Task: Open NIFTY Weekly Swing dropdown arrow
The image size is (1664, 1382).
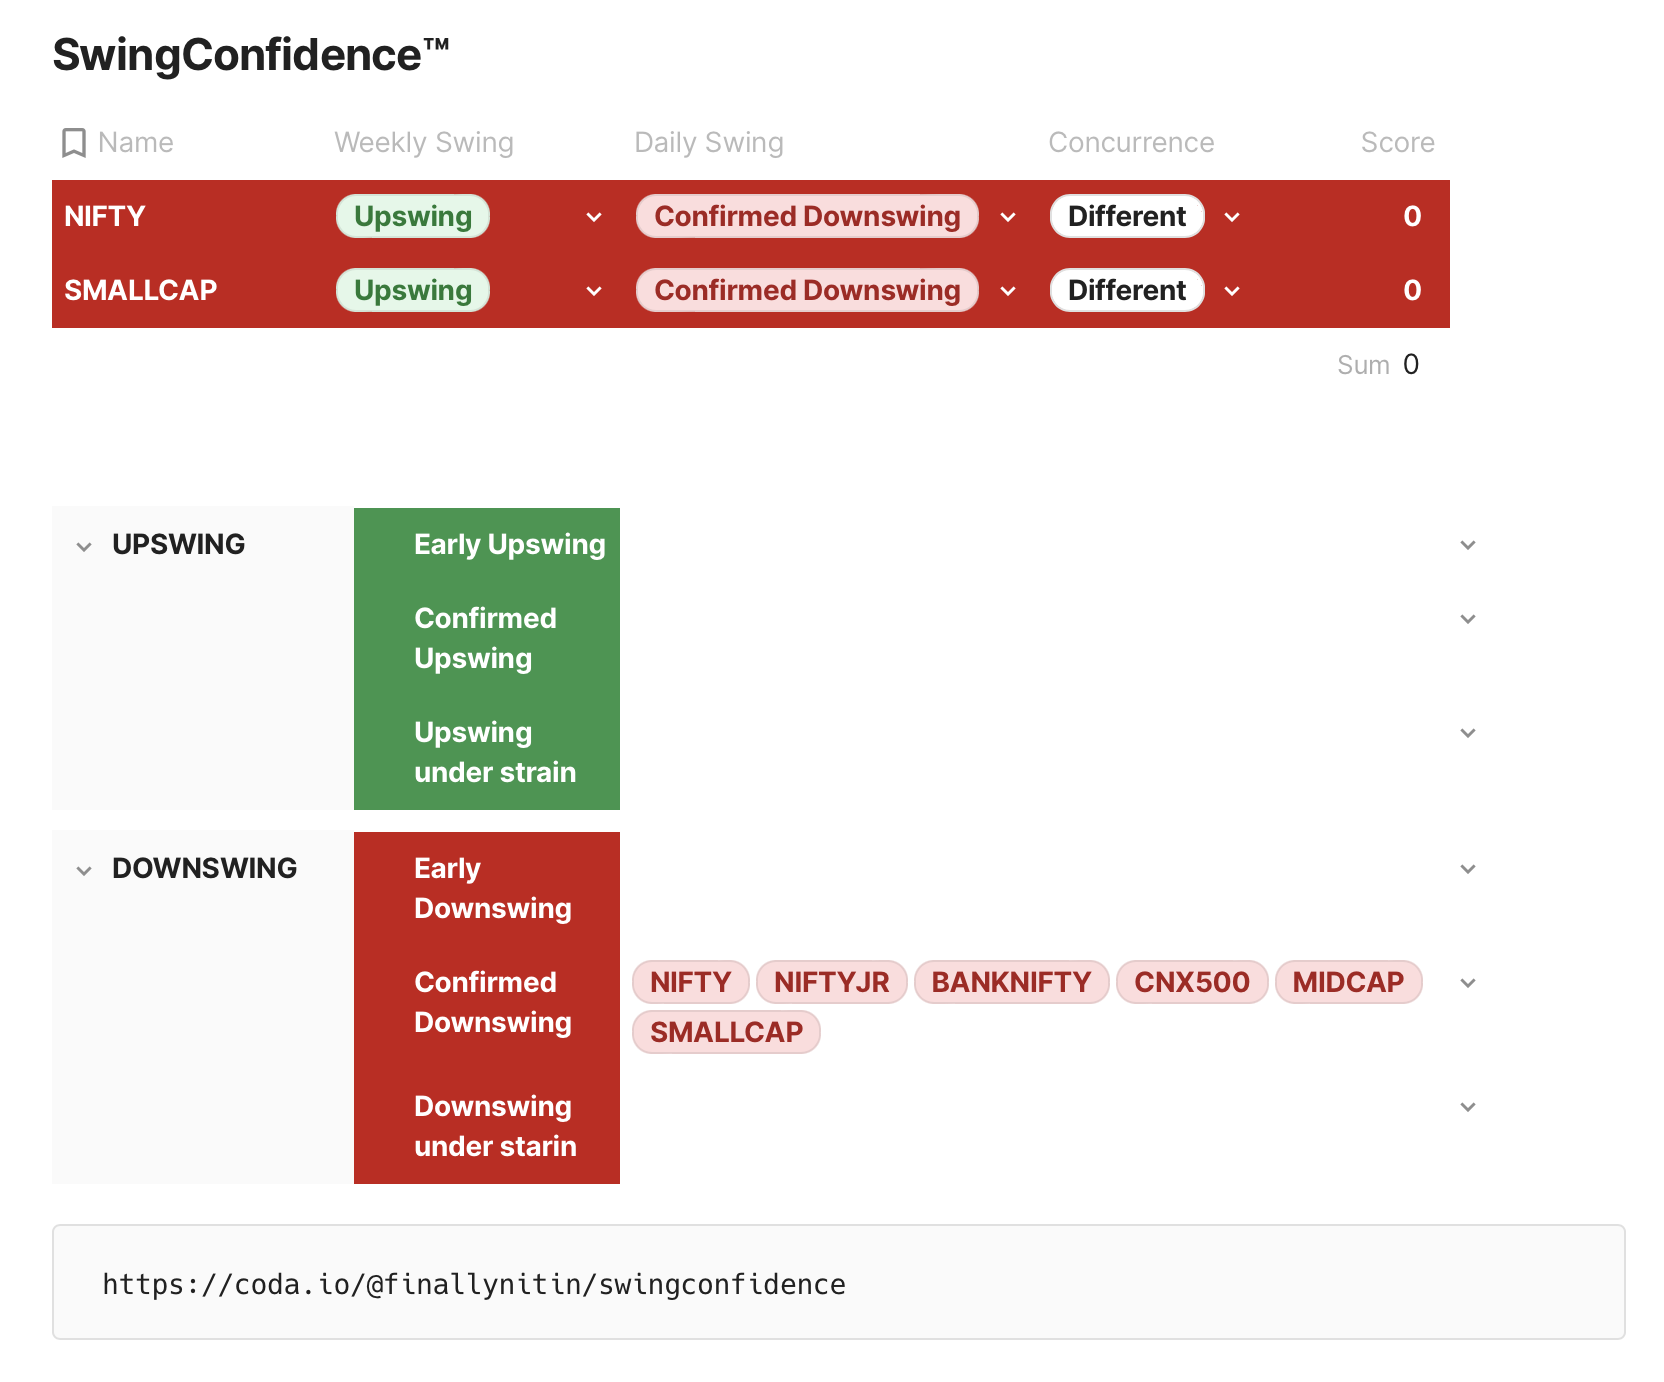Action: 594,217
